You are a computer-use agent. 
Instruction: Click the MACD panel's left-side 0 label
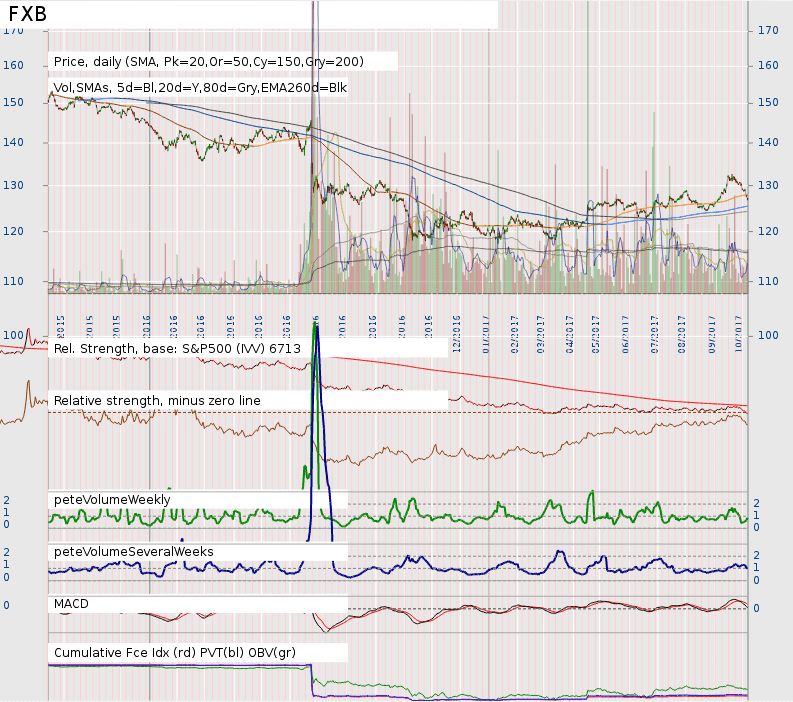coord(6,605)
